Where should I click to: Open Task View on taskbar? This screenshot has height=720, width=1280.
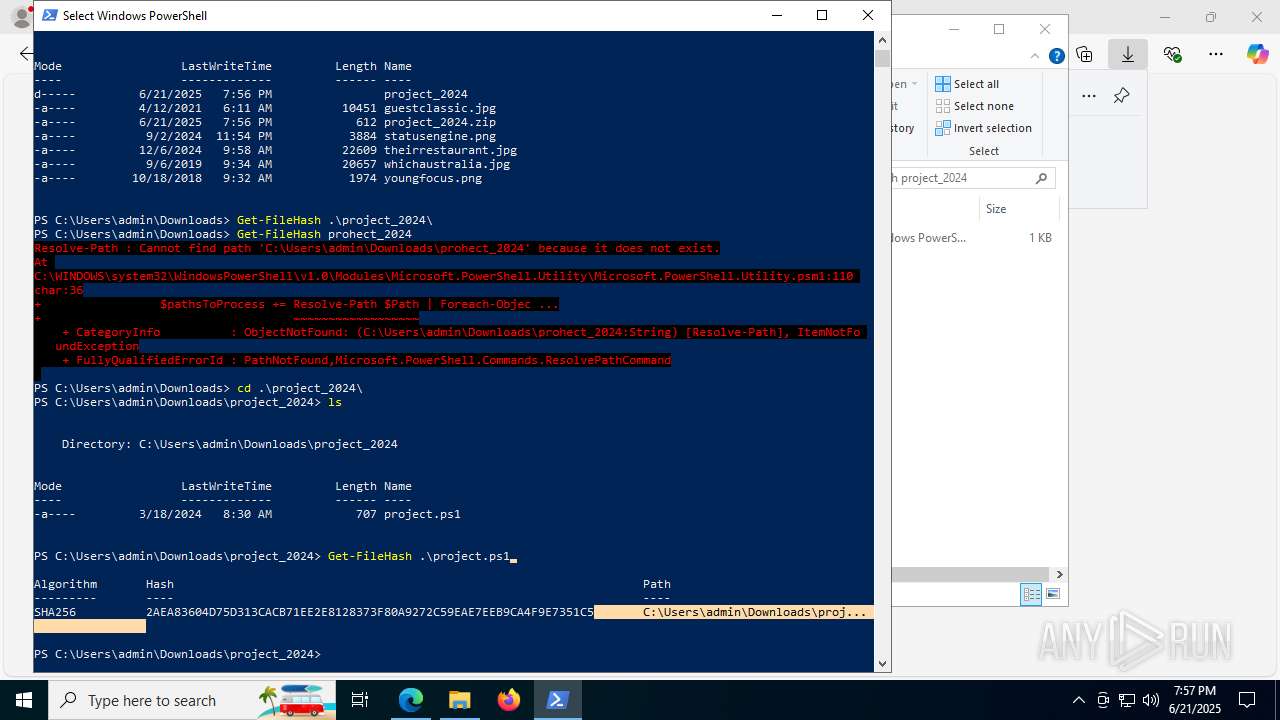click(x=360, y=700)
